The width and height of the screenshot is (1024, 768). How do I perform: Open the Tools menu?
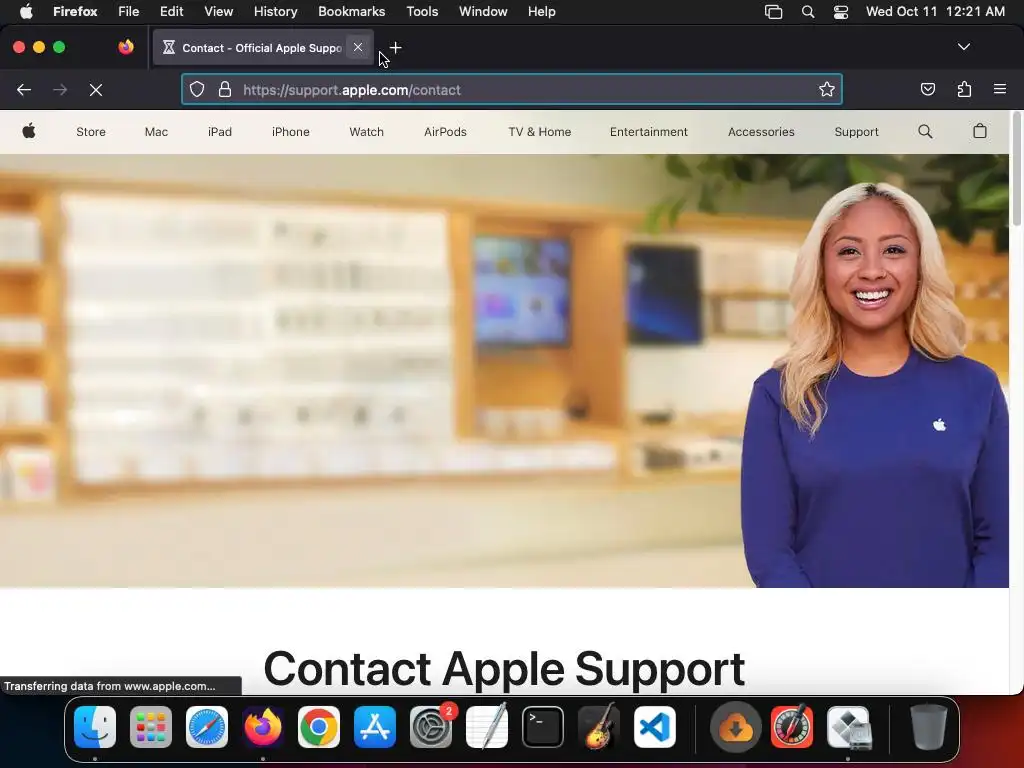[422, 12]
